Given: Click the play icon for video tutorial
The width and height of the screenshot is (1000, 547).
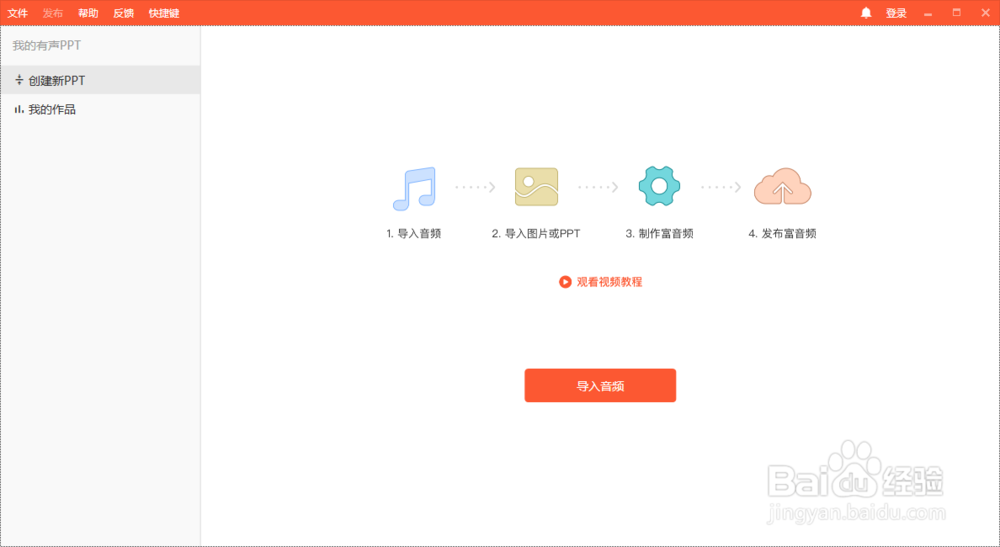Looking at the screenshot, I should tap(565, 282).
